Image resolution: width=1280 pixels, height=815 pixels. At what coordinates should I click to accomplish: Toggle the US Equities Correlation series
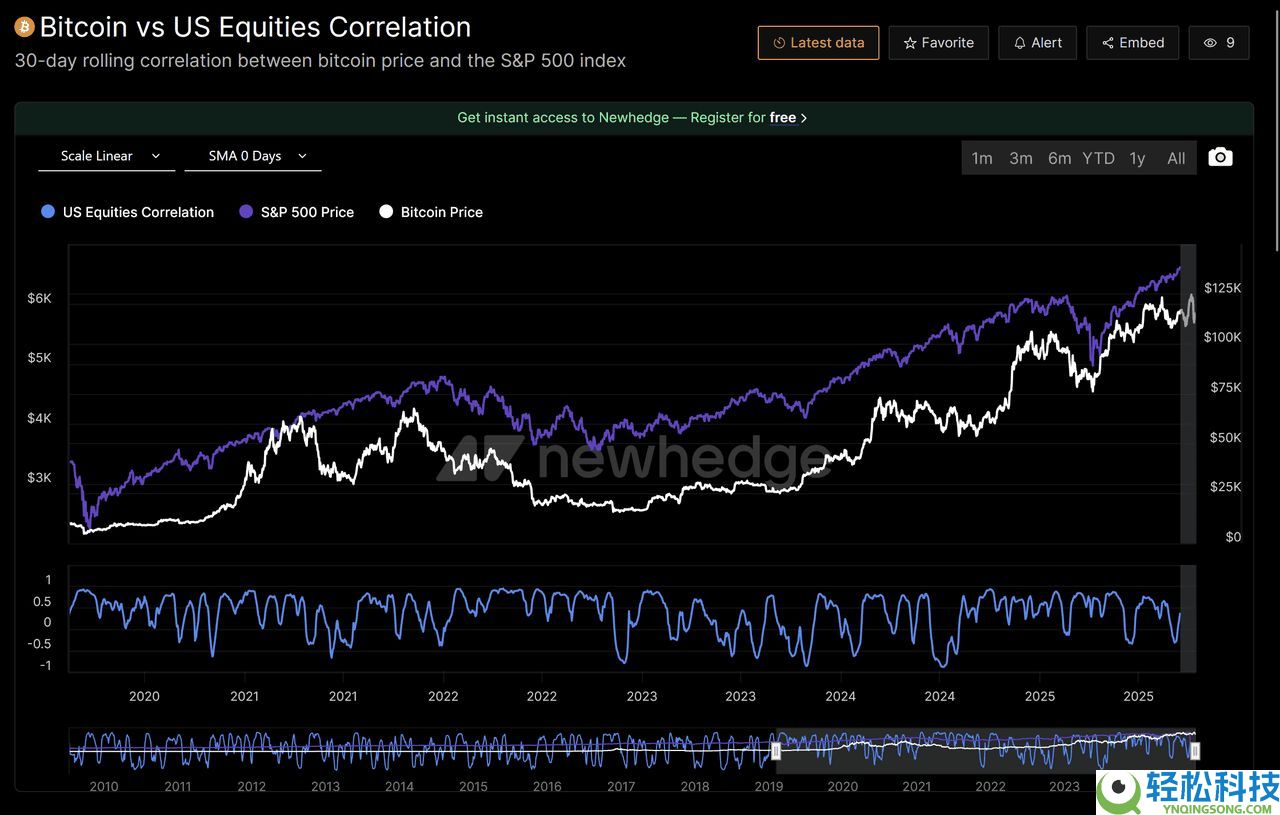click(x=127, y=212)
